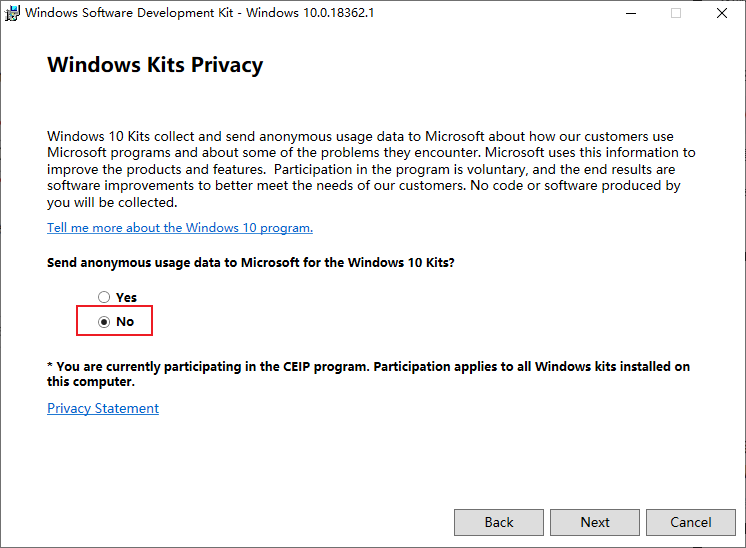
Task: Click the installer icon in the title bar
Action: point(12,14)
